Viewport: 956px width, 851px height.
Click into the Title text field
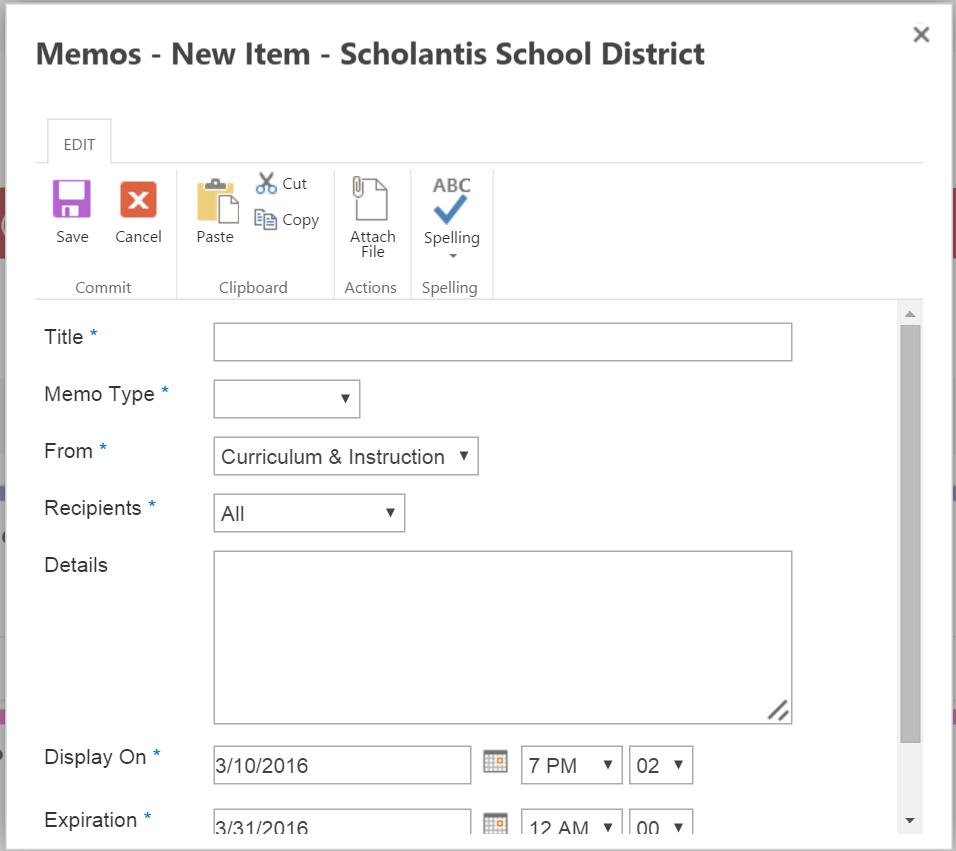[x=502, y=342]
